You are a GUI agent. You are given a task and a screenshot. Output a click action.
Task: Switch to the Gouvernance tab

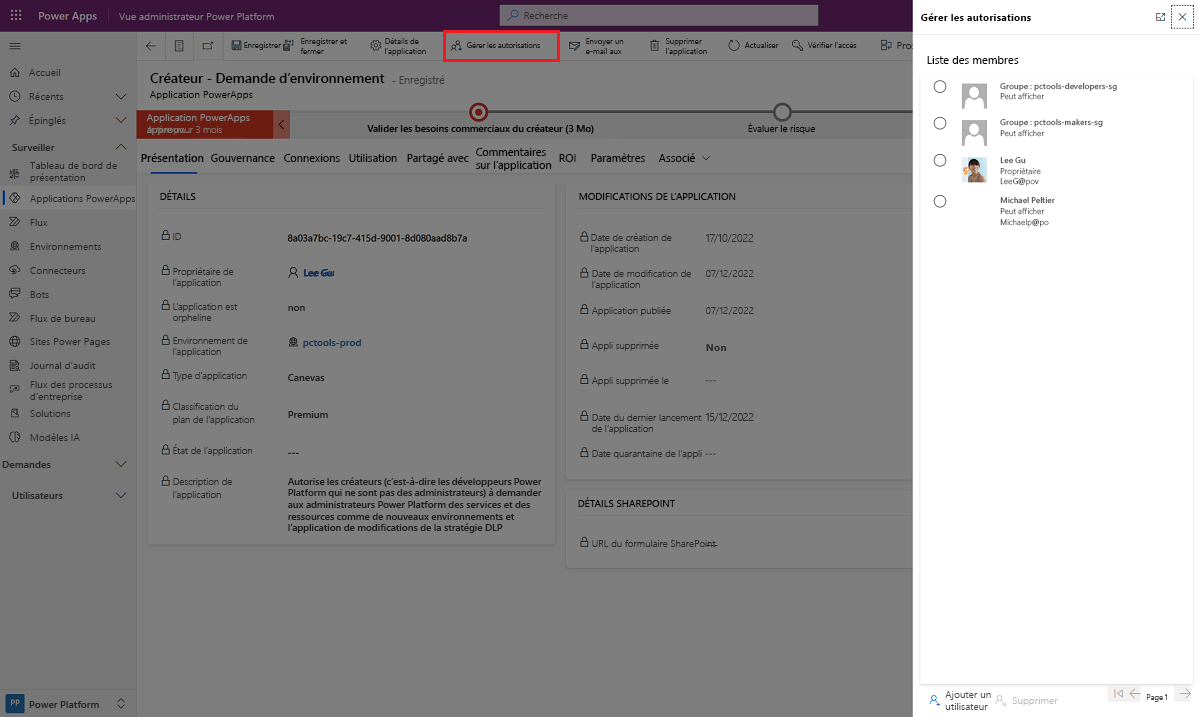point(243,158)
